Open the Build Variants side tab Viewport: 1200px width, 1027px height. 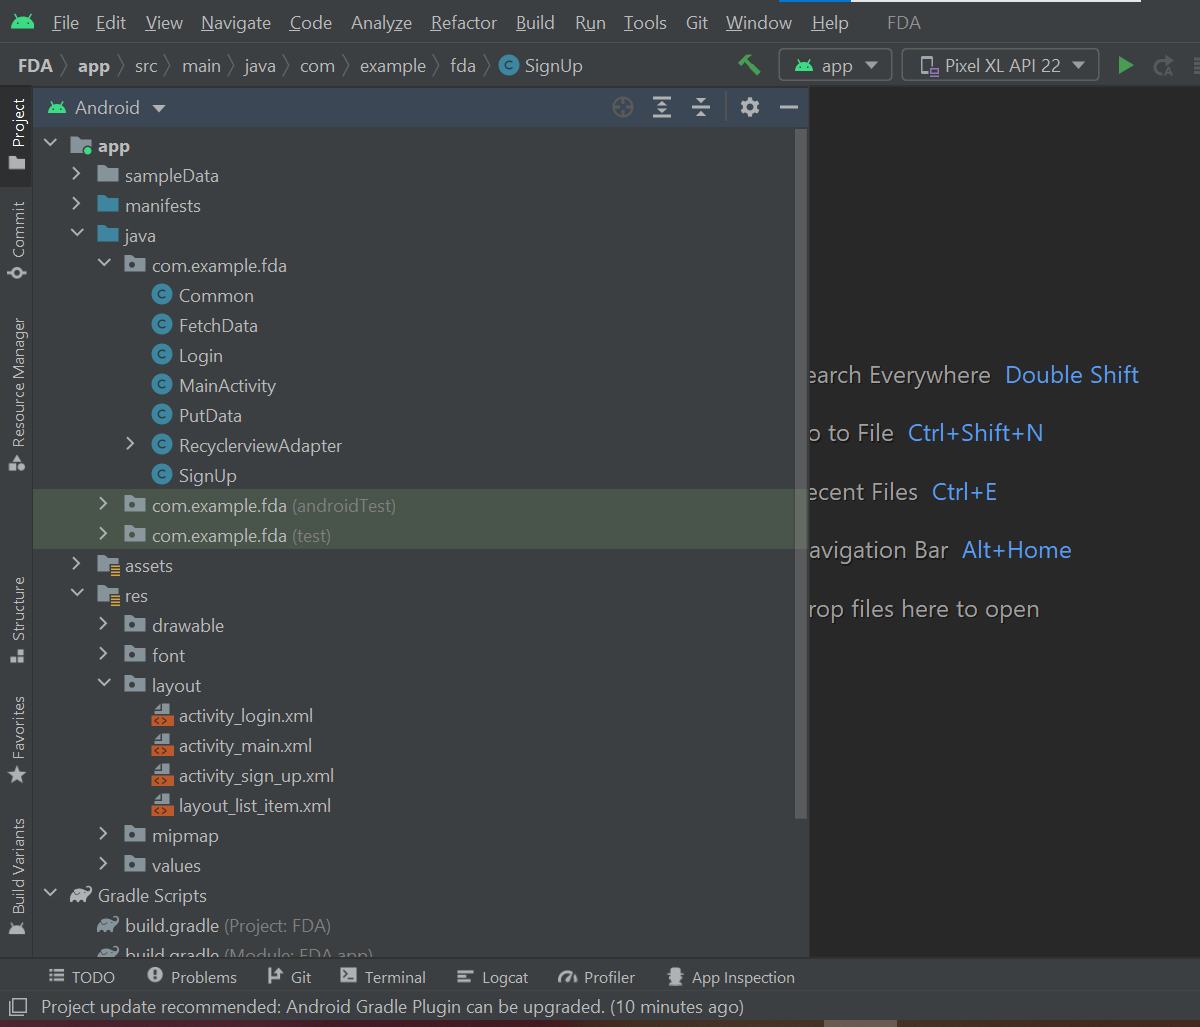tap(17, 877)
